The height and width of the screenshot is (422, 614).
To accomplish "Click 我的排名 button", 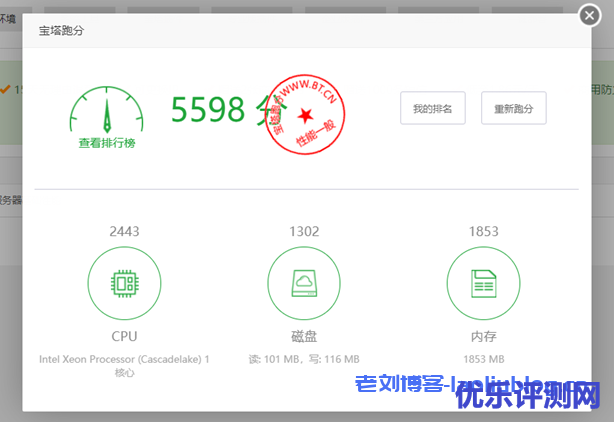I will [433, 108].
